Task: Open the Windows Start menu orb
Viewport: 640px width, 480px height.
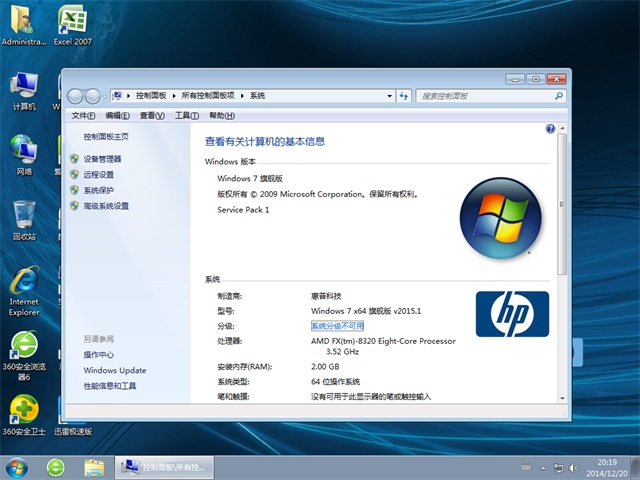Action: 17,466
